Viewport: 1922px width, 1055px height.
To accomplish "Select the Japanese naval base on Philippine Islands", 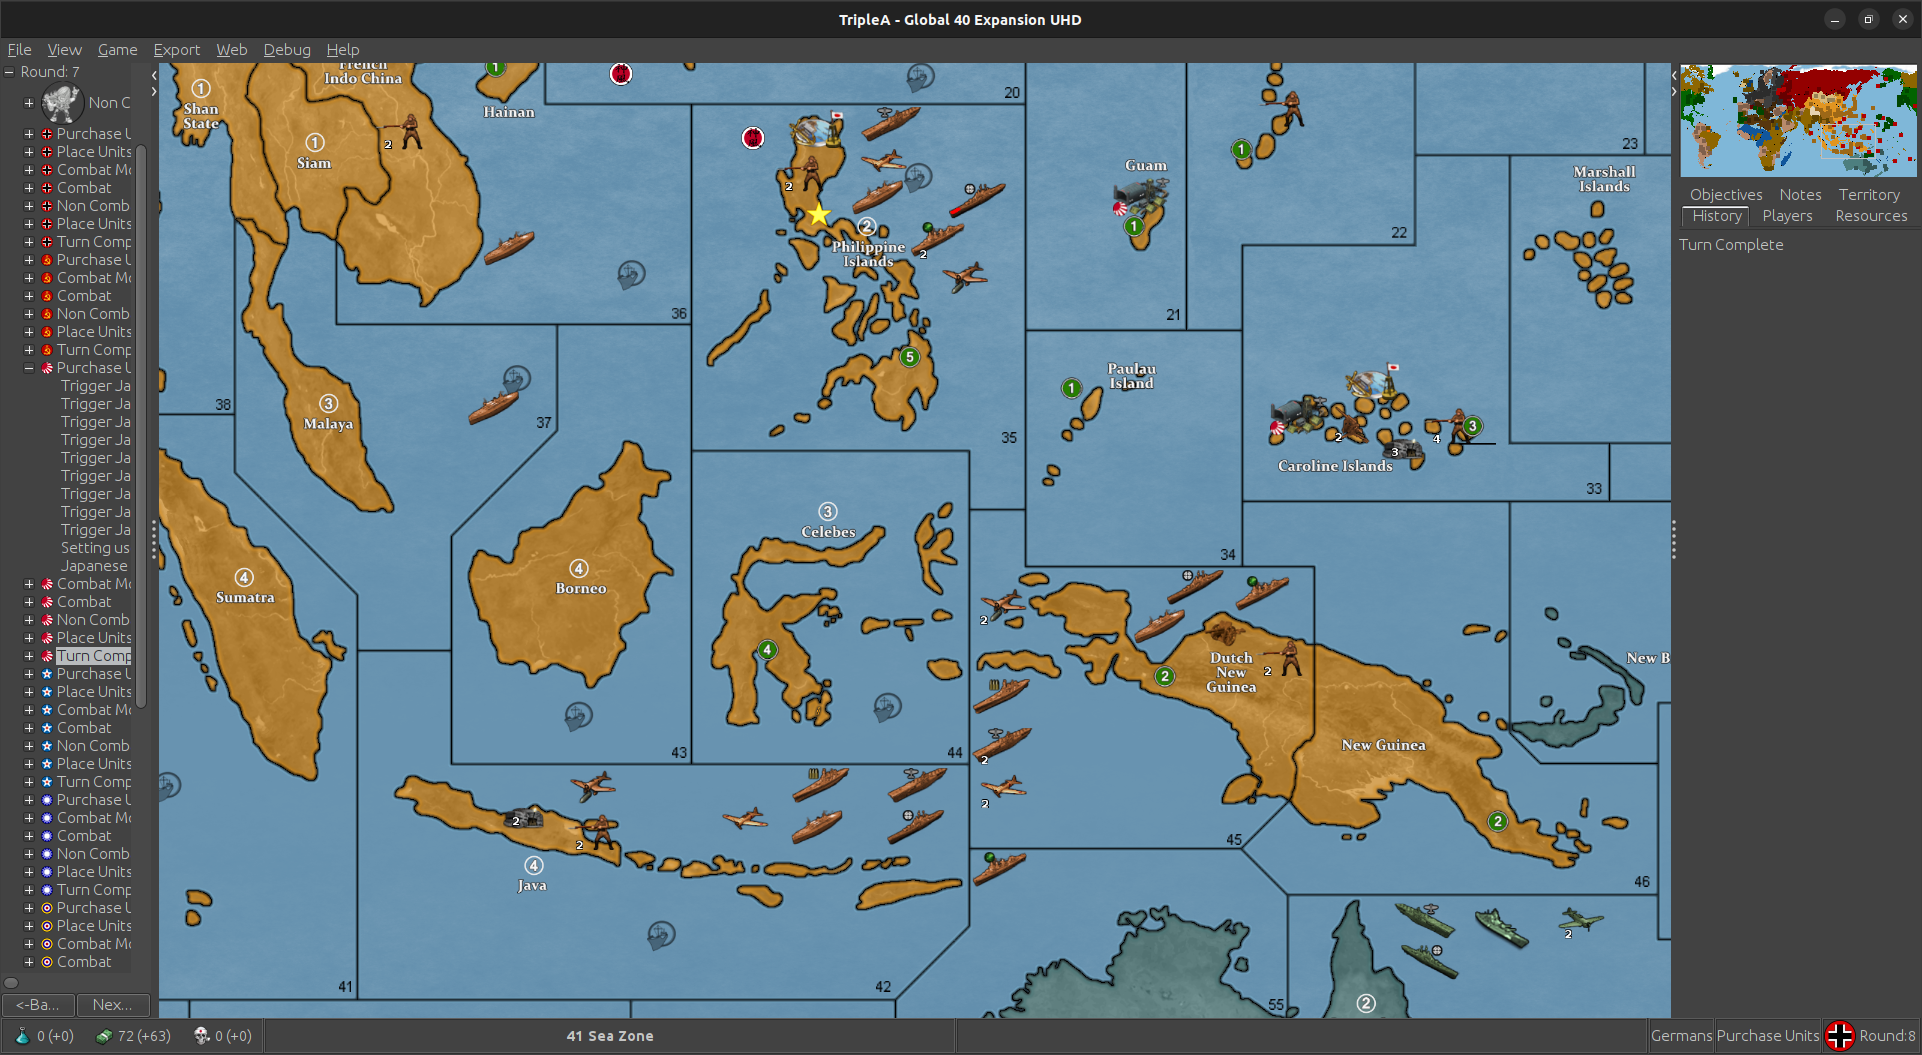I will [817, 130].
